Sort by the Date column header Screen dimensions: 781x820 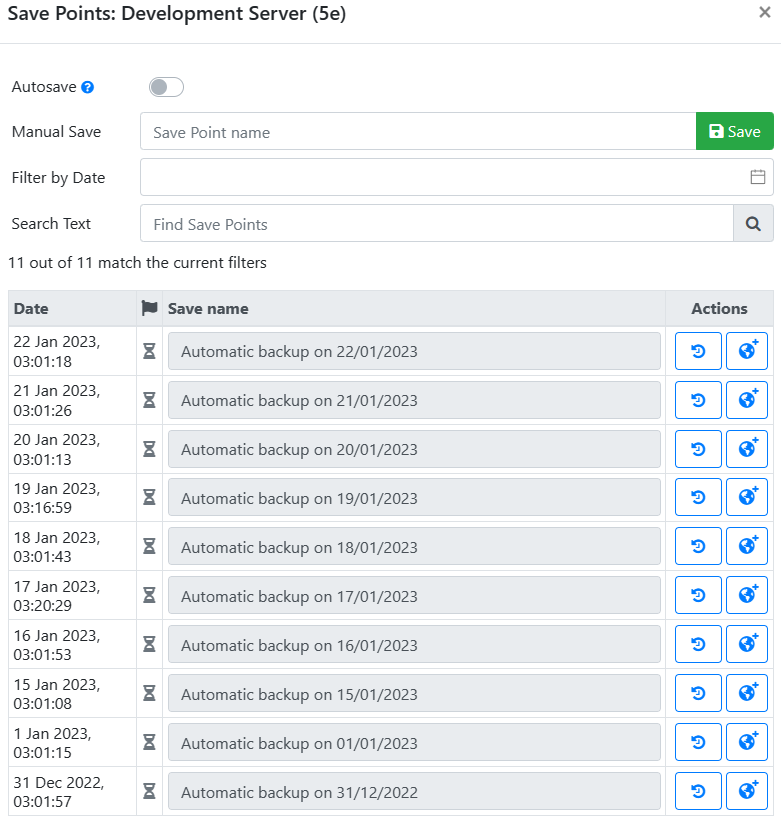tap(31, 308)
